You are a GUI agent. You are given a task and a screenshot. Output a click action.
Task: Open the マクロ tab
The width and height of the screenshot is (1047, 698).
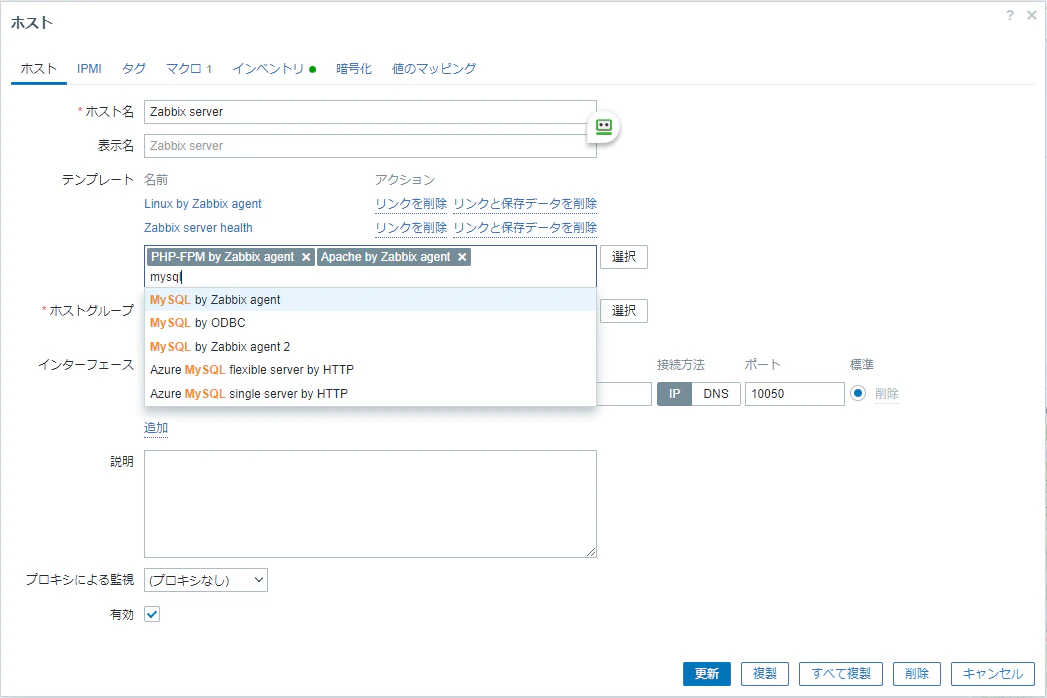pyautogui.click(x=189, y=69)
